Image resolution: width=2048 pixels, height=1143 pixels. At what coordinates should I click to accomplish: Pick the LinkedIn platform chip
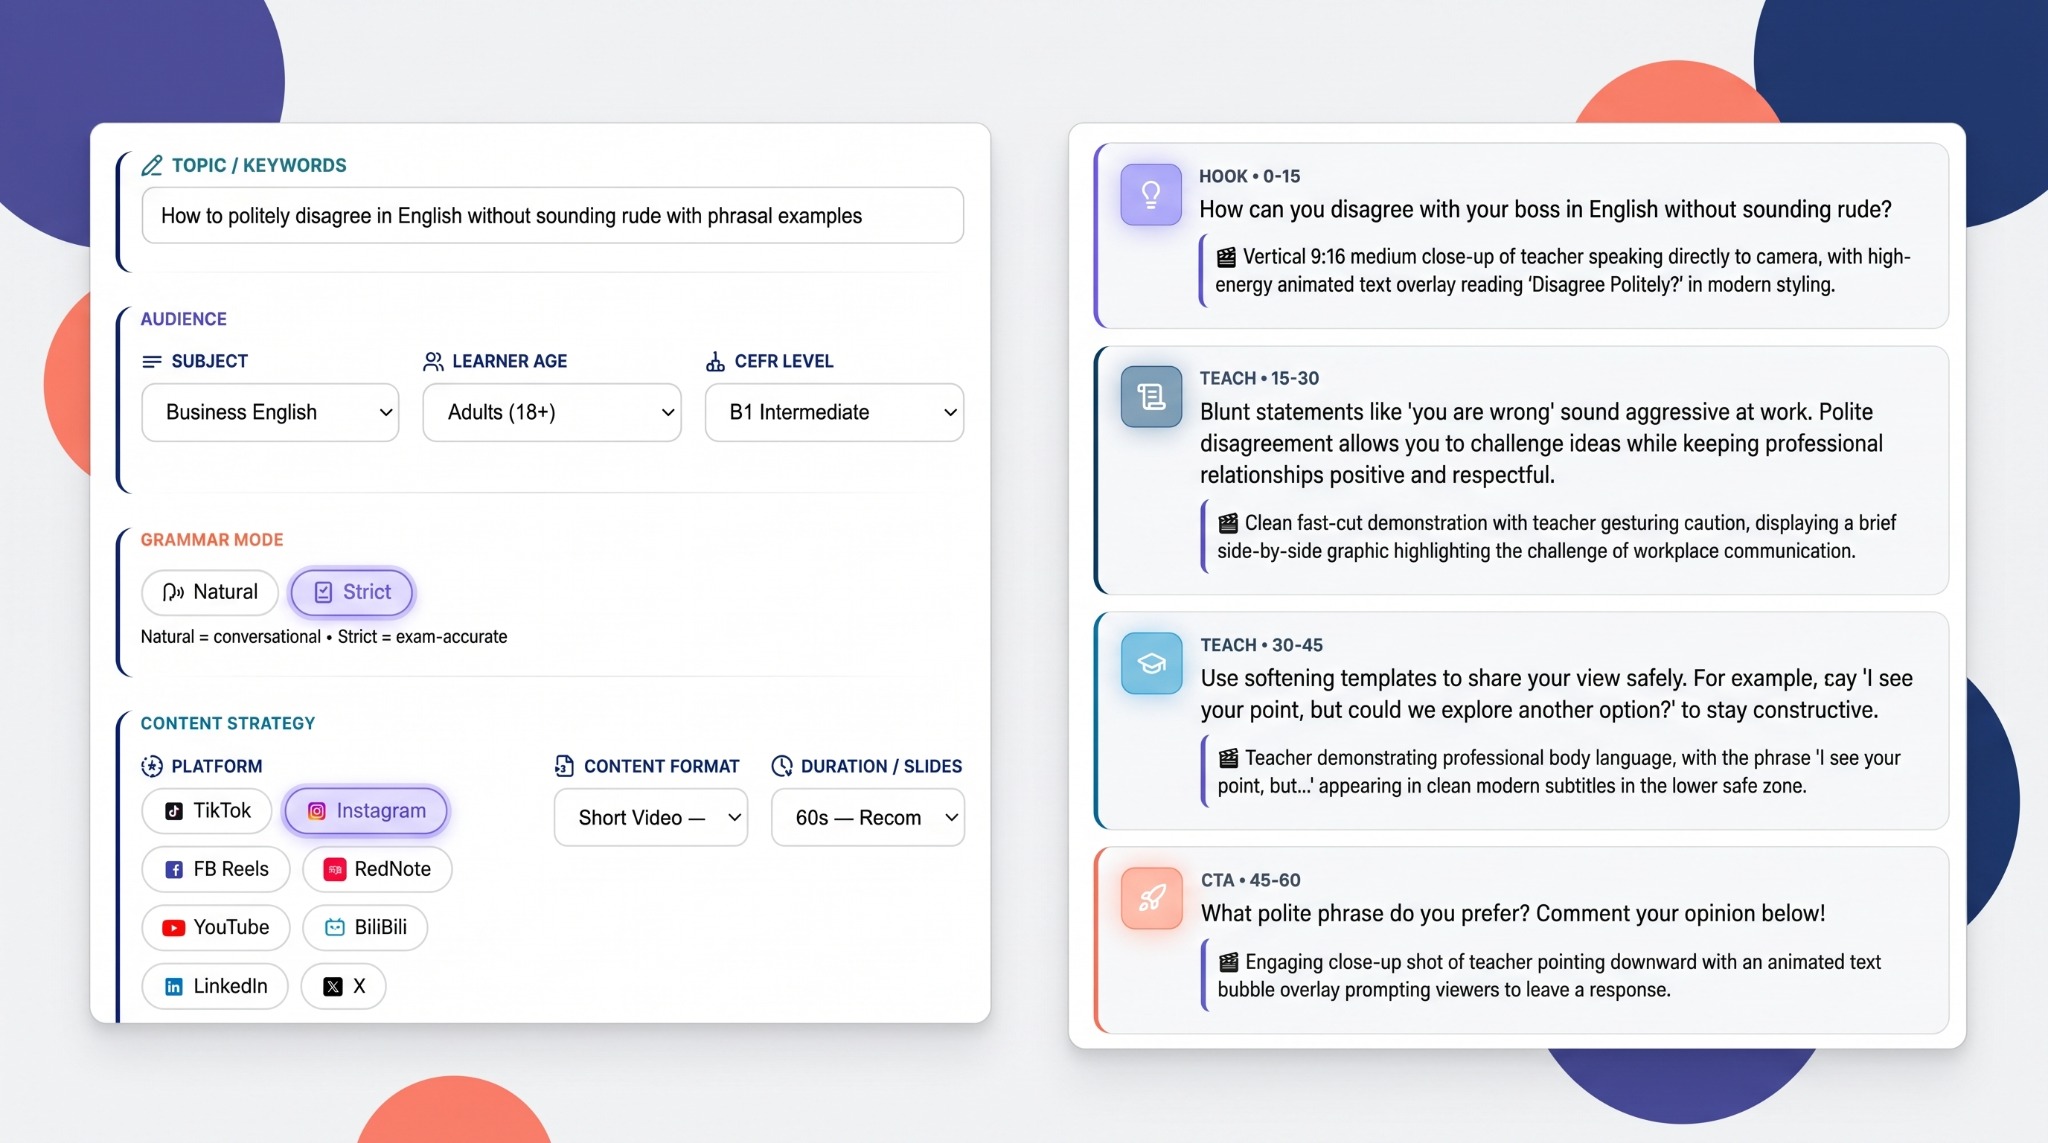coord(215,986)
